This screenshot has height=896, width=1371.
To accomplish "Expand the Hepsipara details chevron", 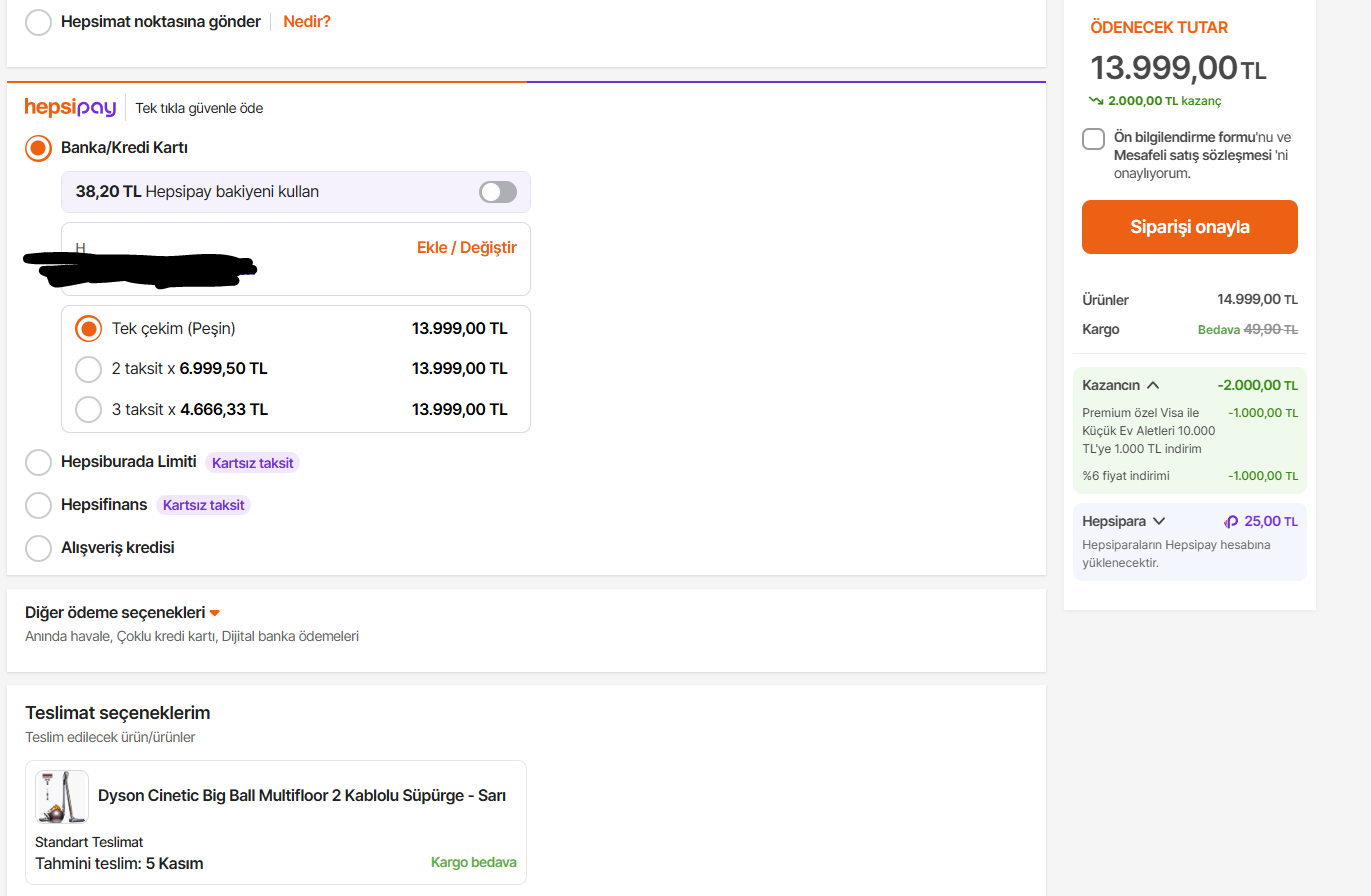I will (x=1159, y=521).
